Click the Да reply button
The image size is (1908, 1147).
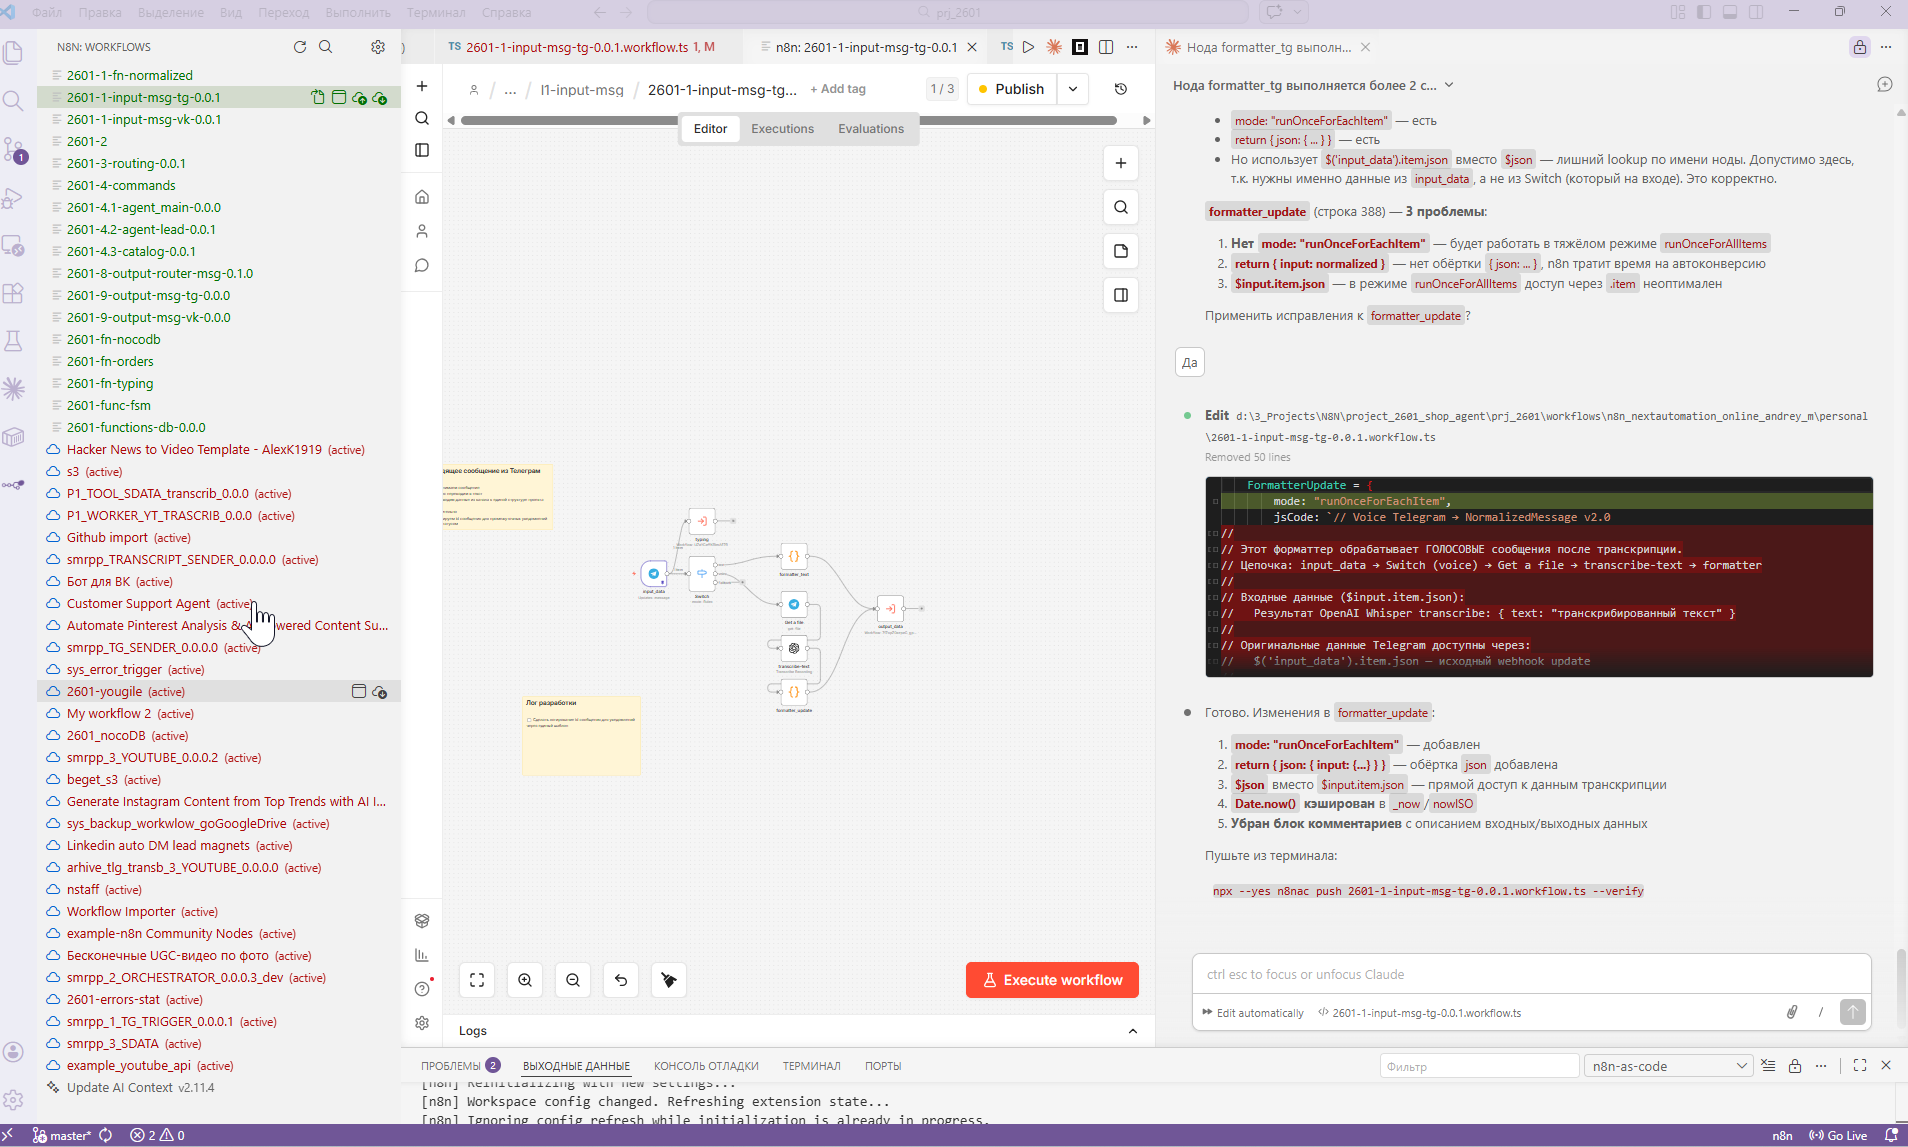click(x=1190, y=362)
